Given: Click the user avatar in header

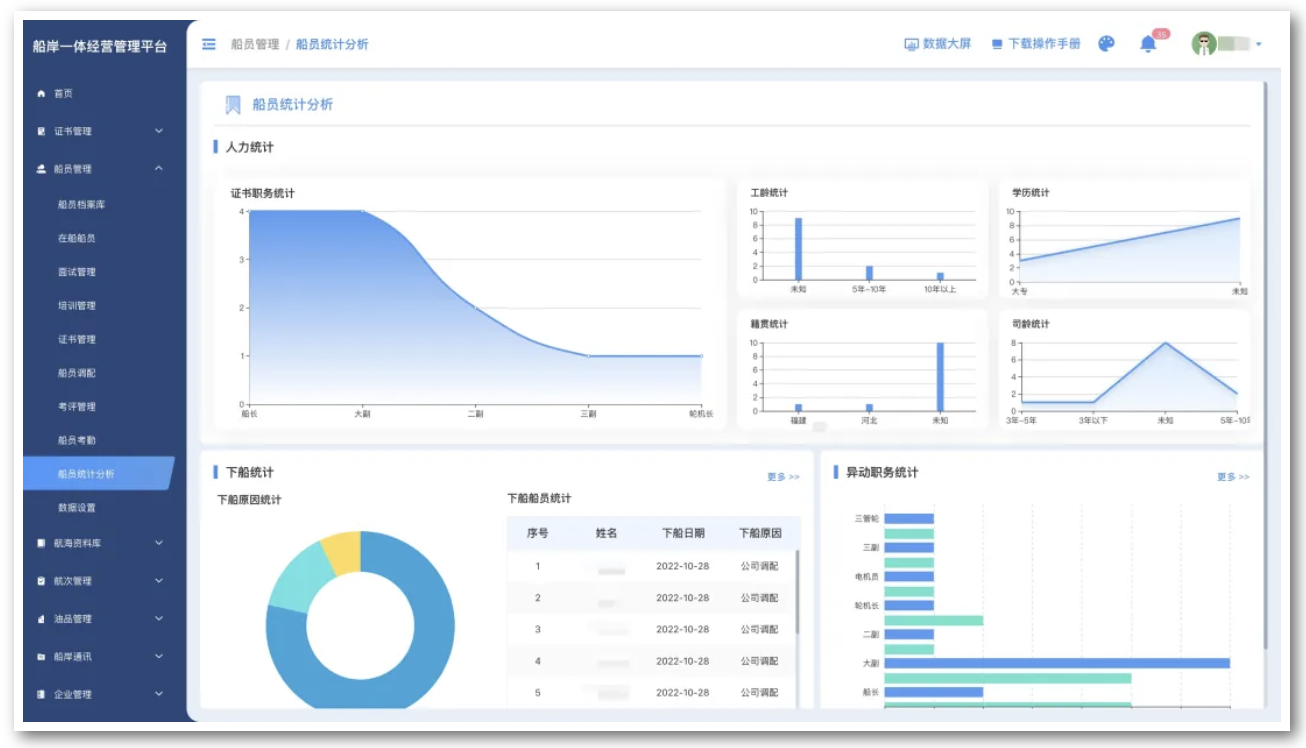Looking at the screenshot, I should pyautogui.click(x=1204, y=44).
